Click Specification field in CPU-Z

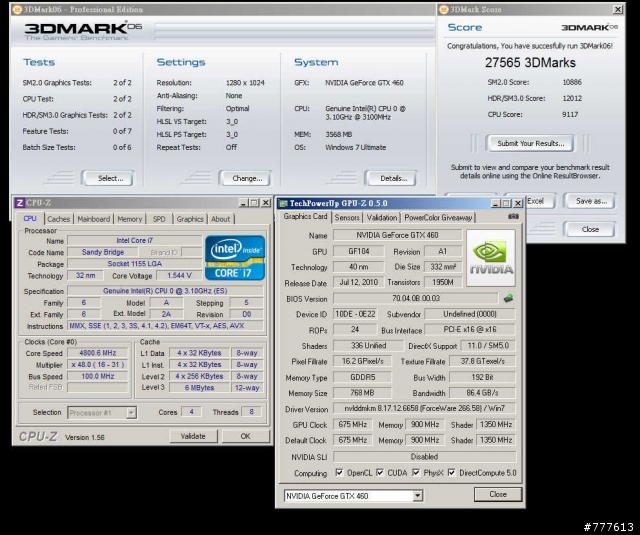[165, 291]
